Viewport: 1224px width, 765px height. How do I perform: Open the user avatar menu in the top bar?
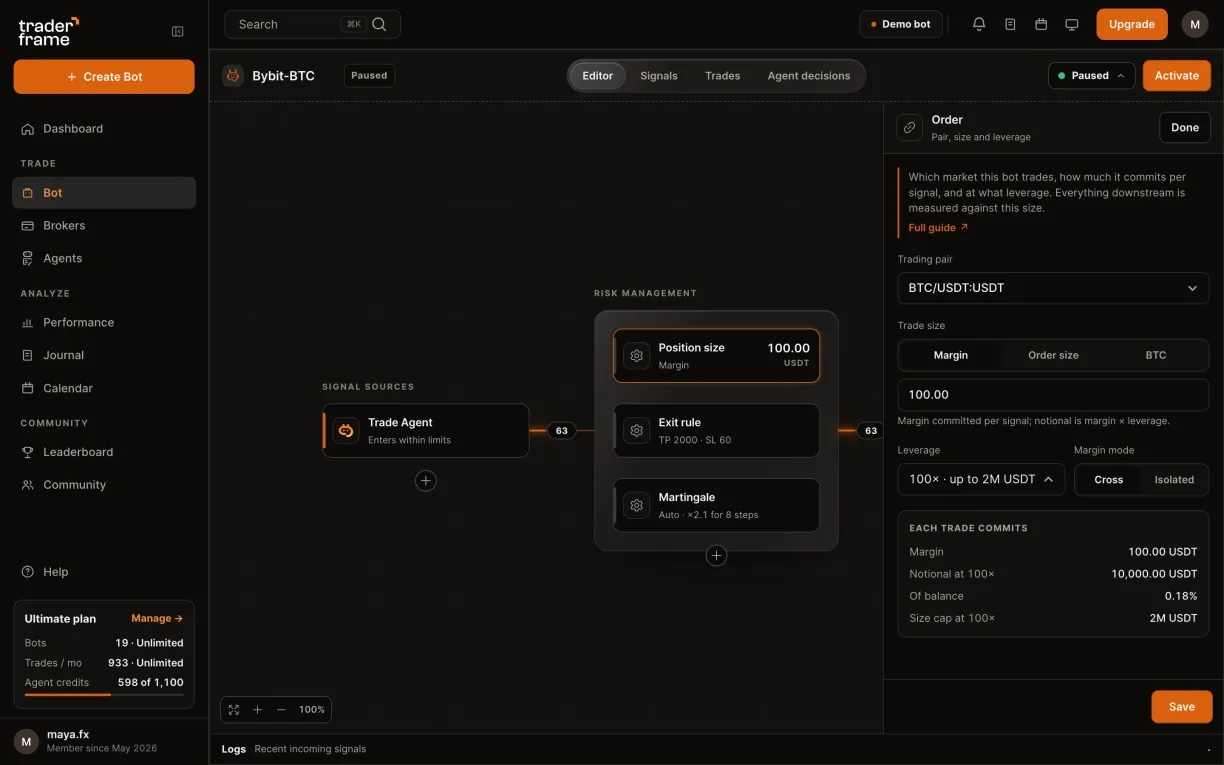coord(1195,24)
